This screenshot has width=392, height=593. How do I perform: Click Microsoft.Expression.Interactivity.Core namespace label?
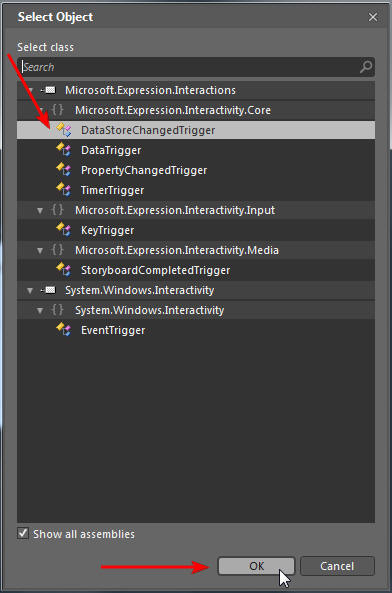173,110
